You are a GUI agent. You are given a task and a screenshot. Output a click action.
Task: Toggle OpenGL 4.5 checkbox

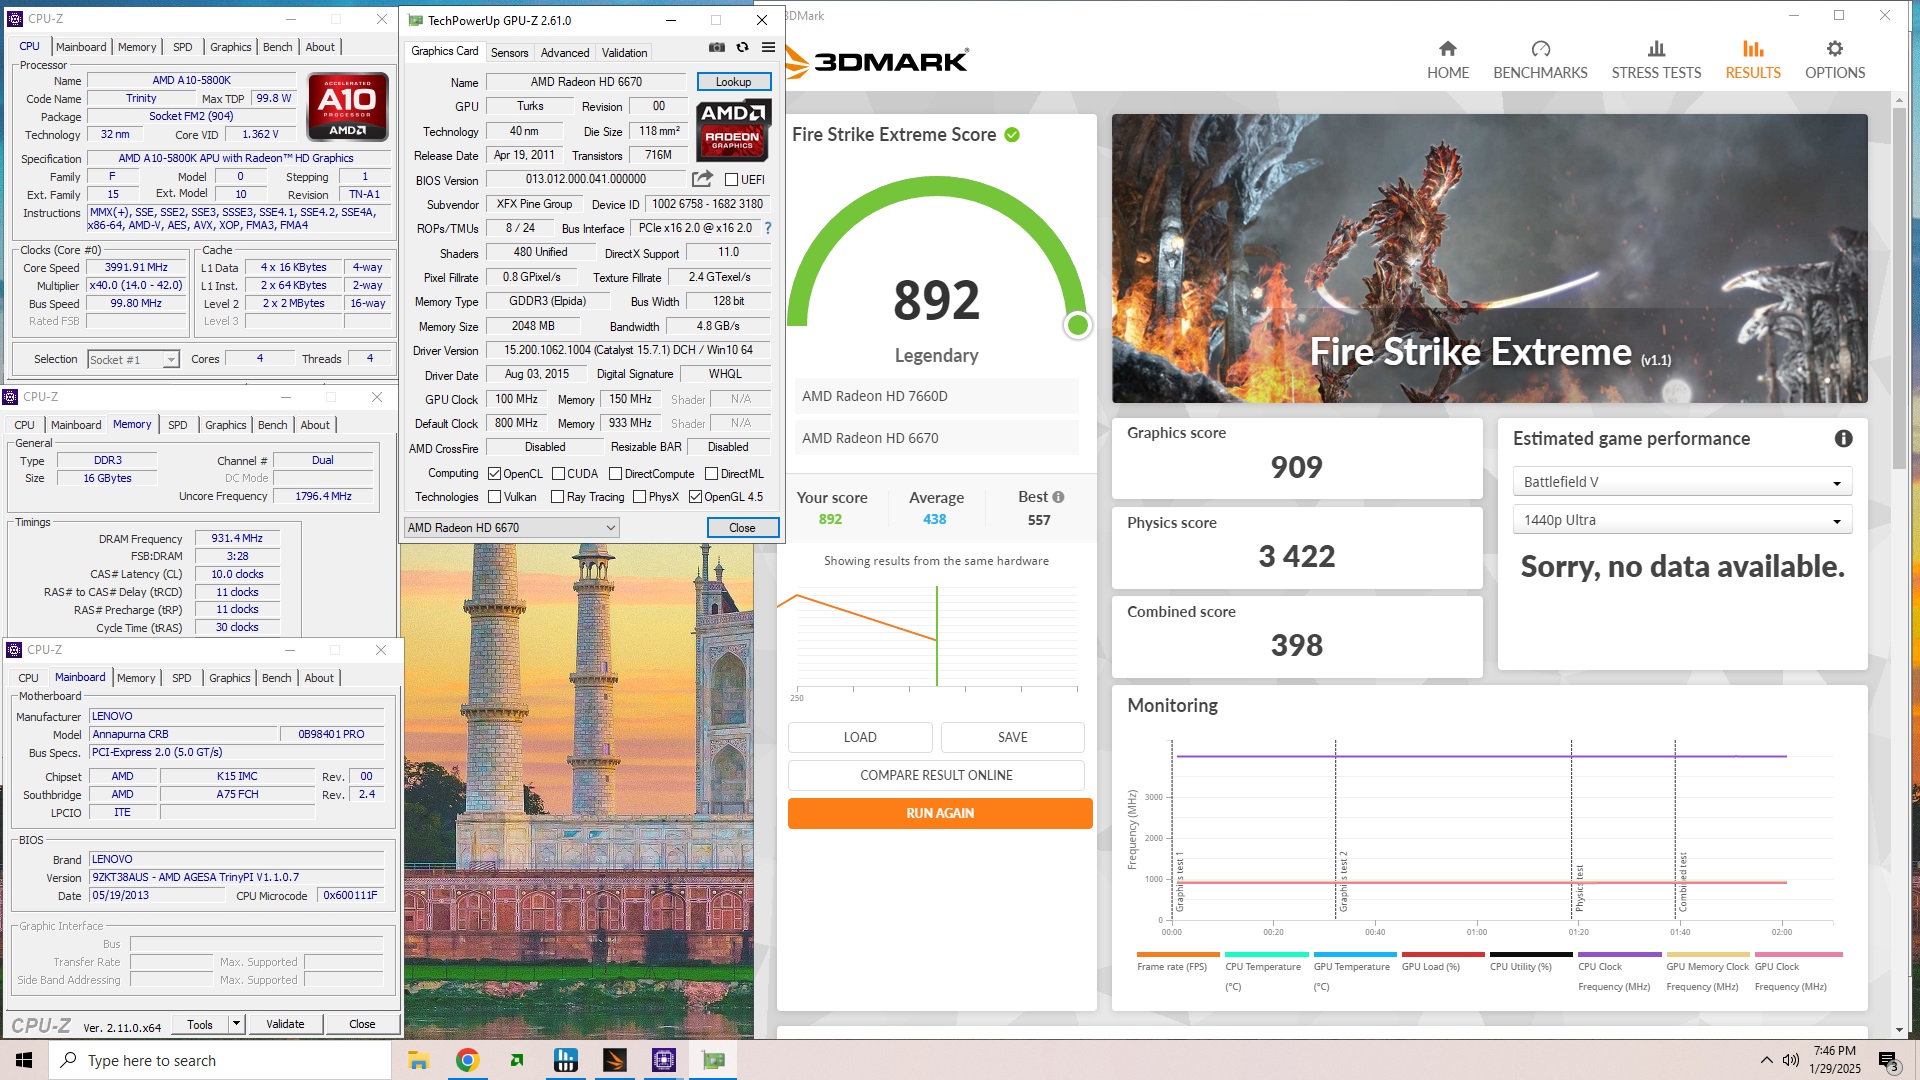[695, 497]
